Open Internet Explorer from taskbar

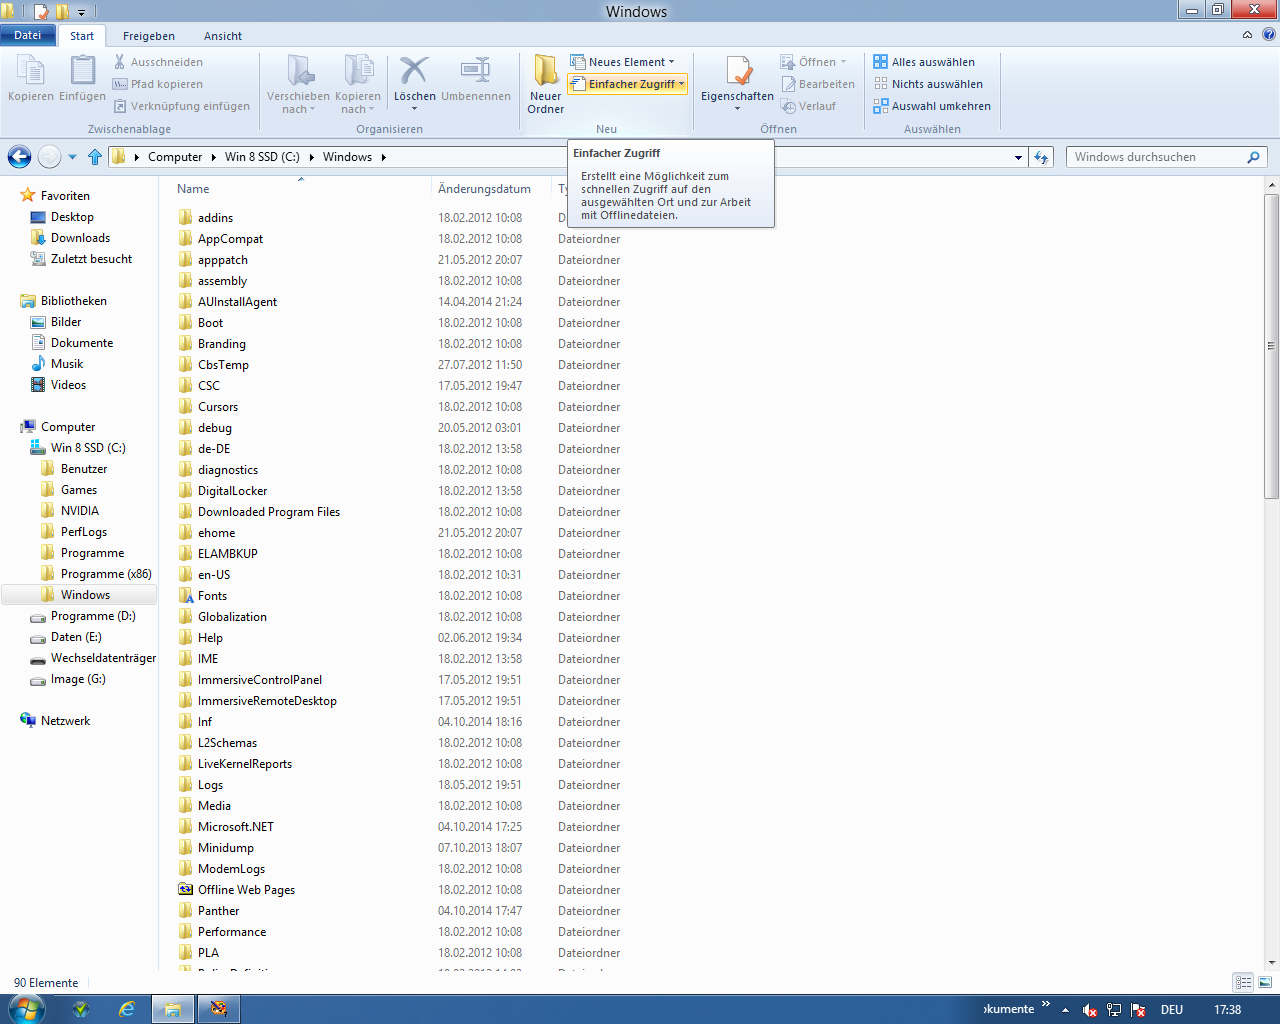point(127,1009)
